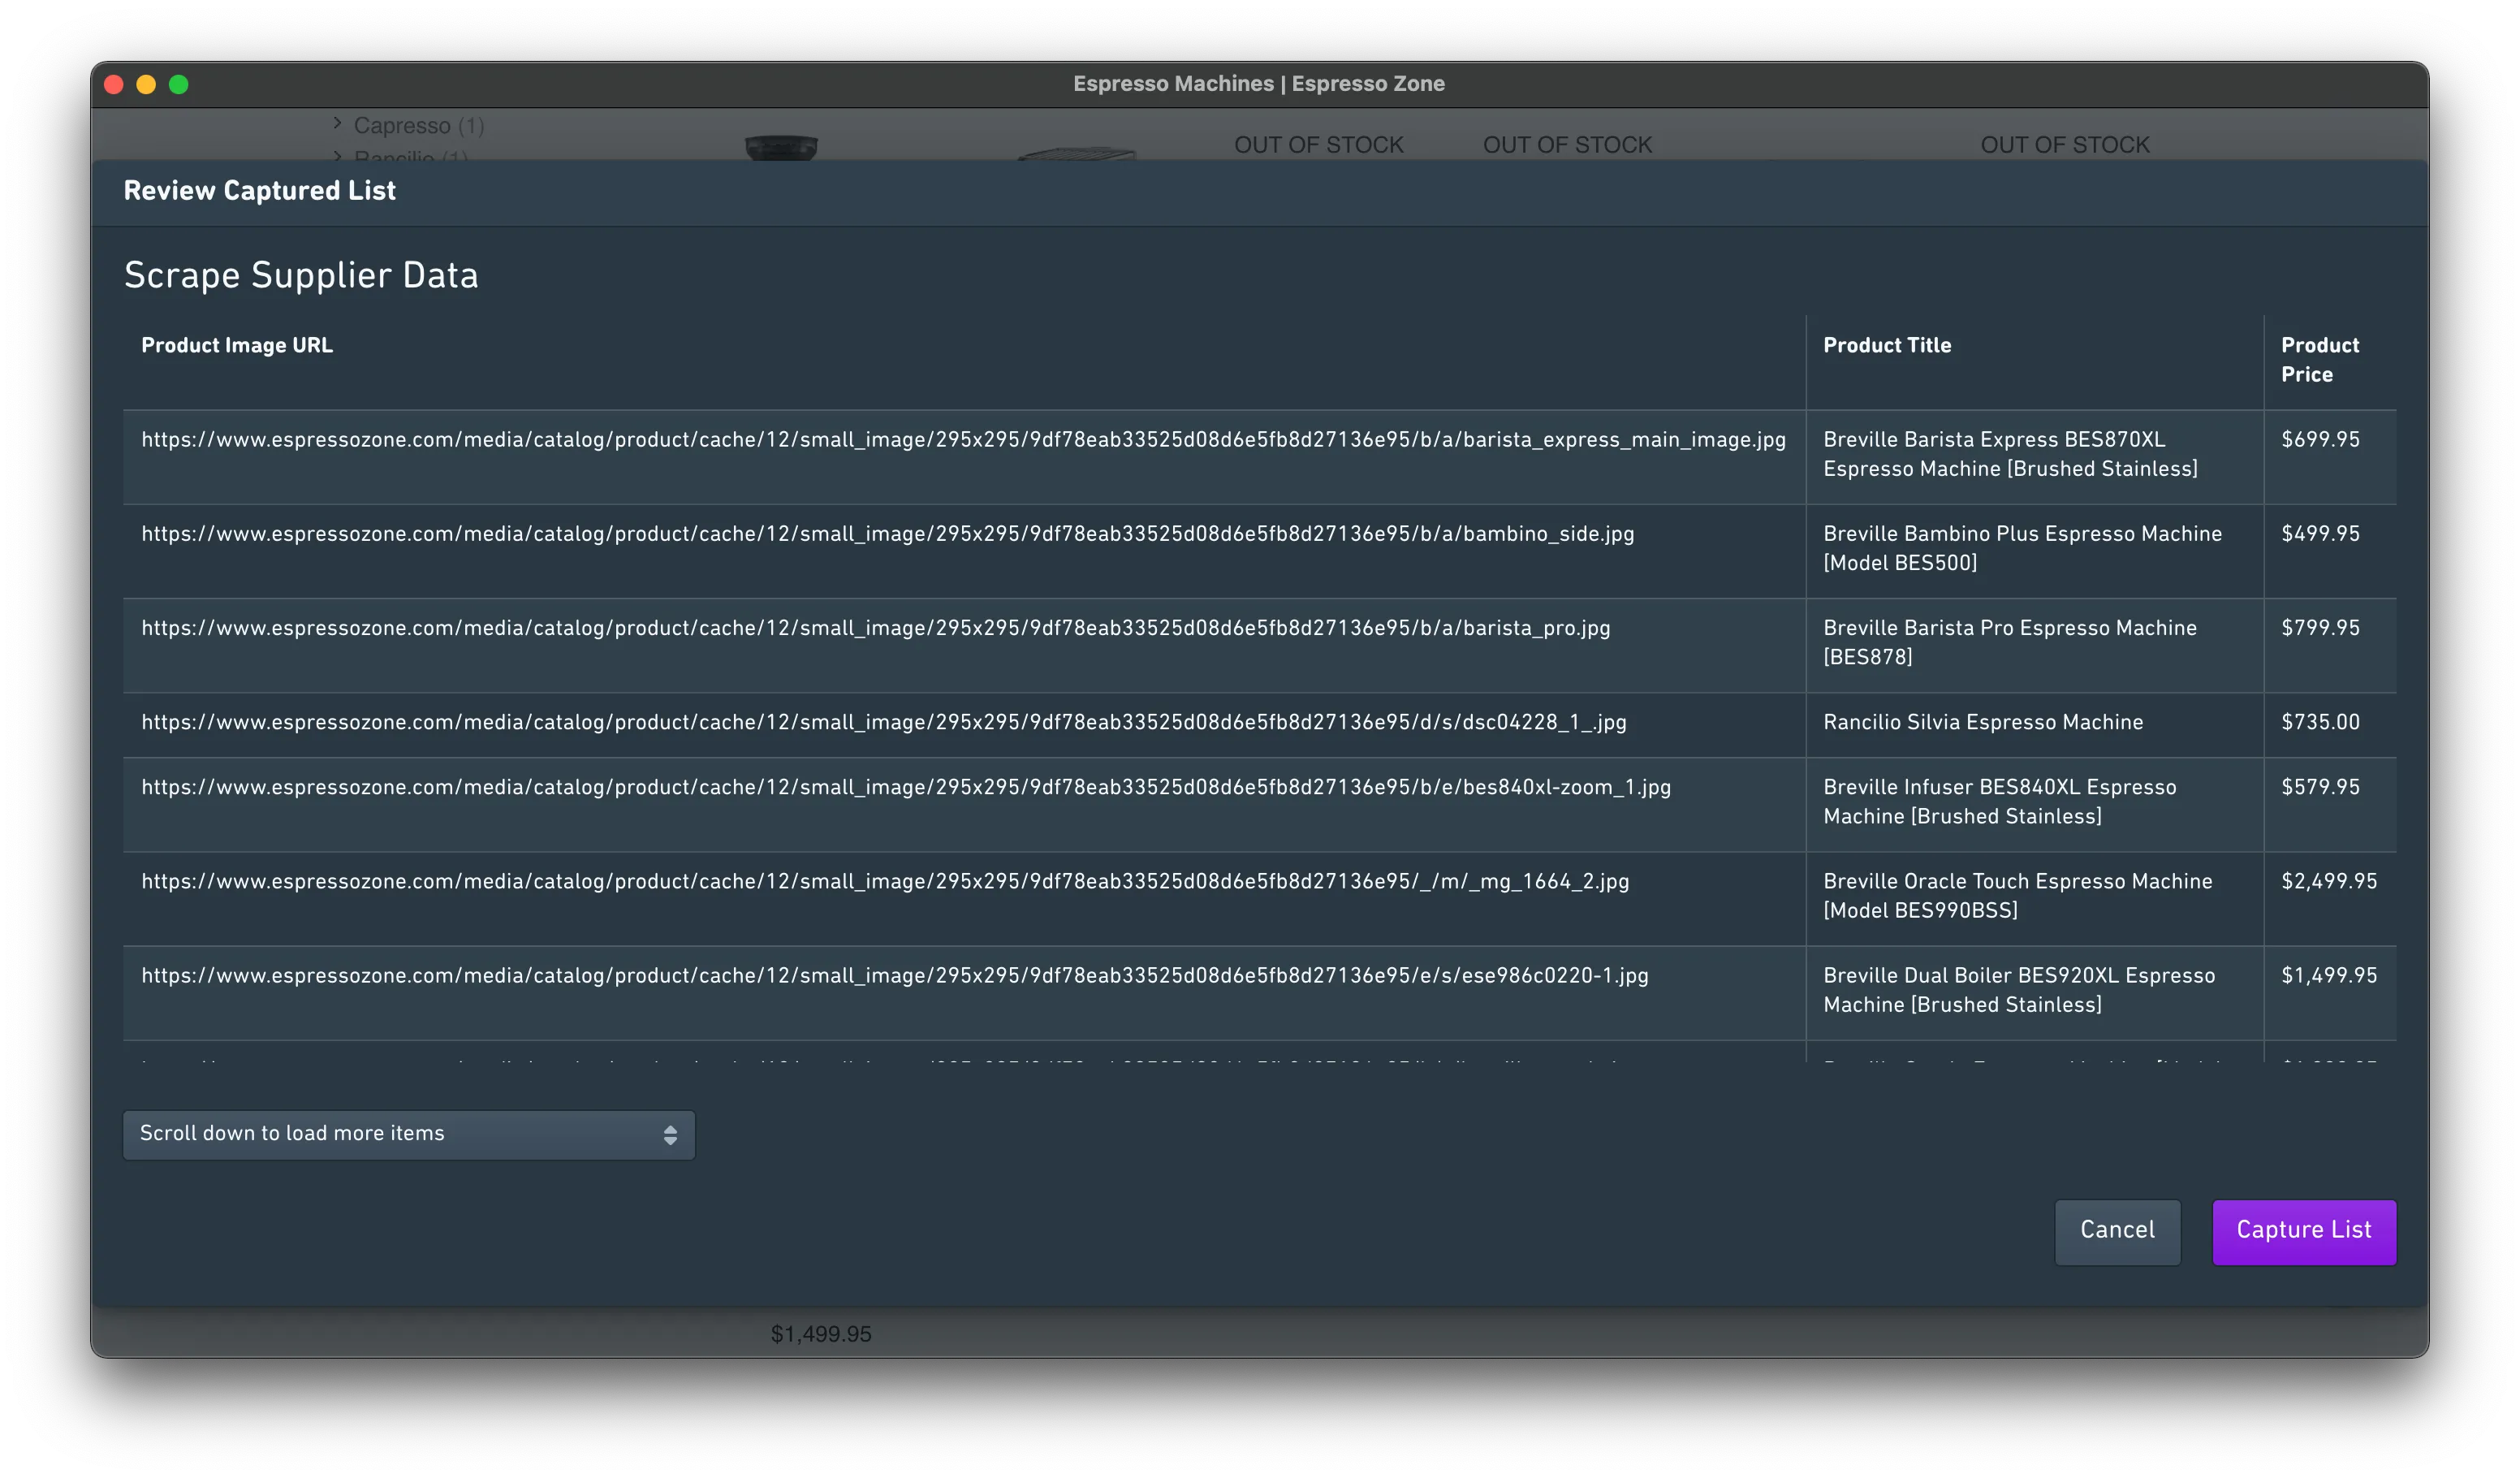Click the purple Capture List button

tap(2303, 1231)
